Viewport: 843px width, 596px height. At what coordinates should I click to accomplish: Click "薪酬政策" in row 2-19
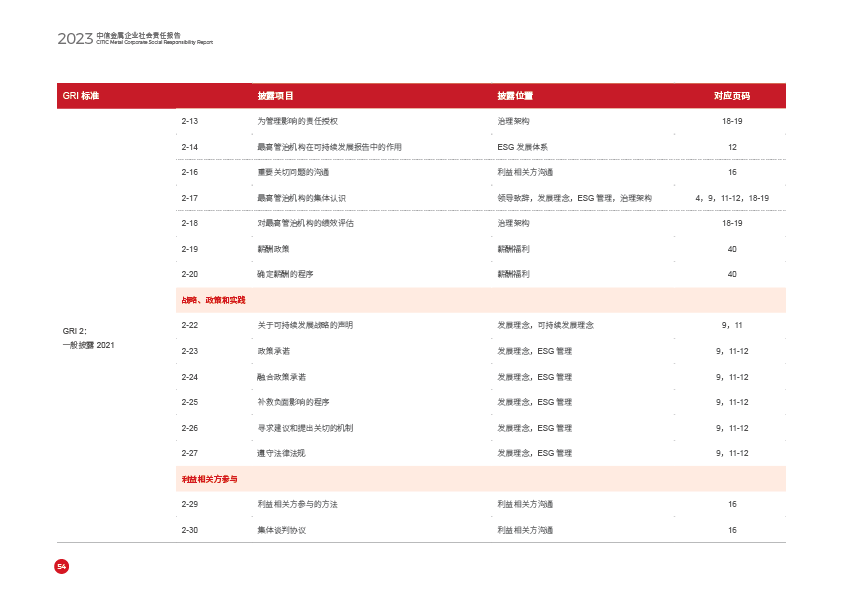click(273, 248)
